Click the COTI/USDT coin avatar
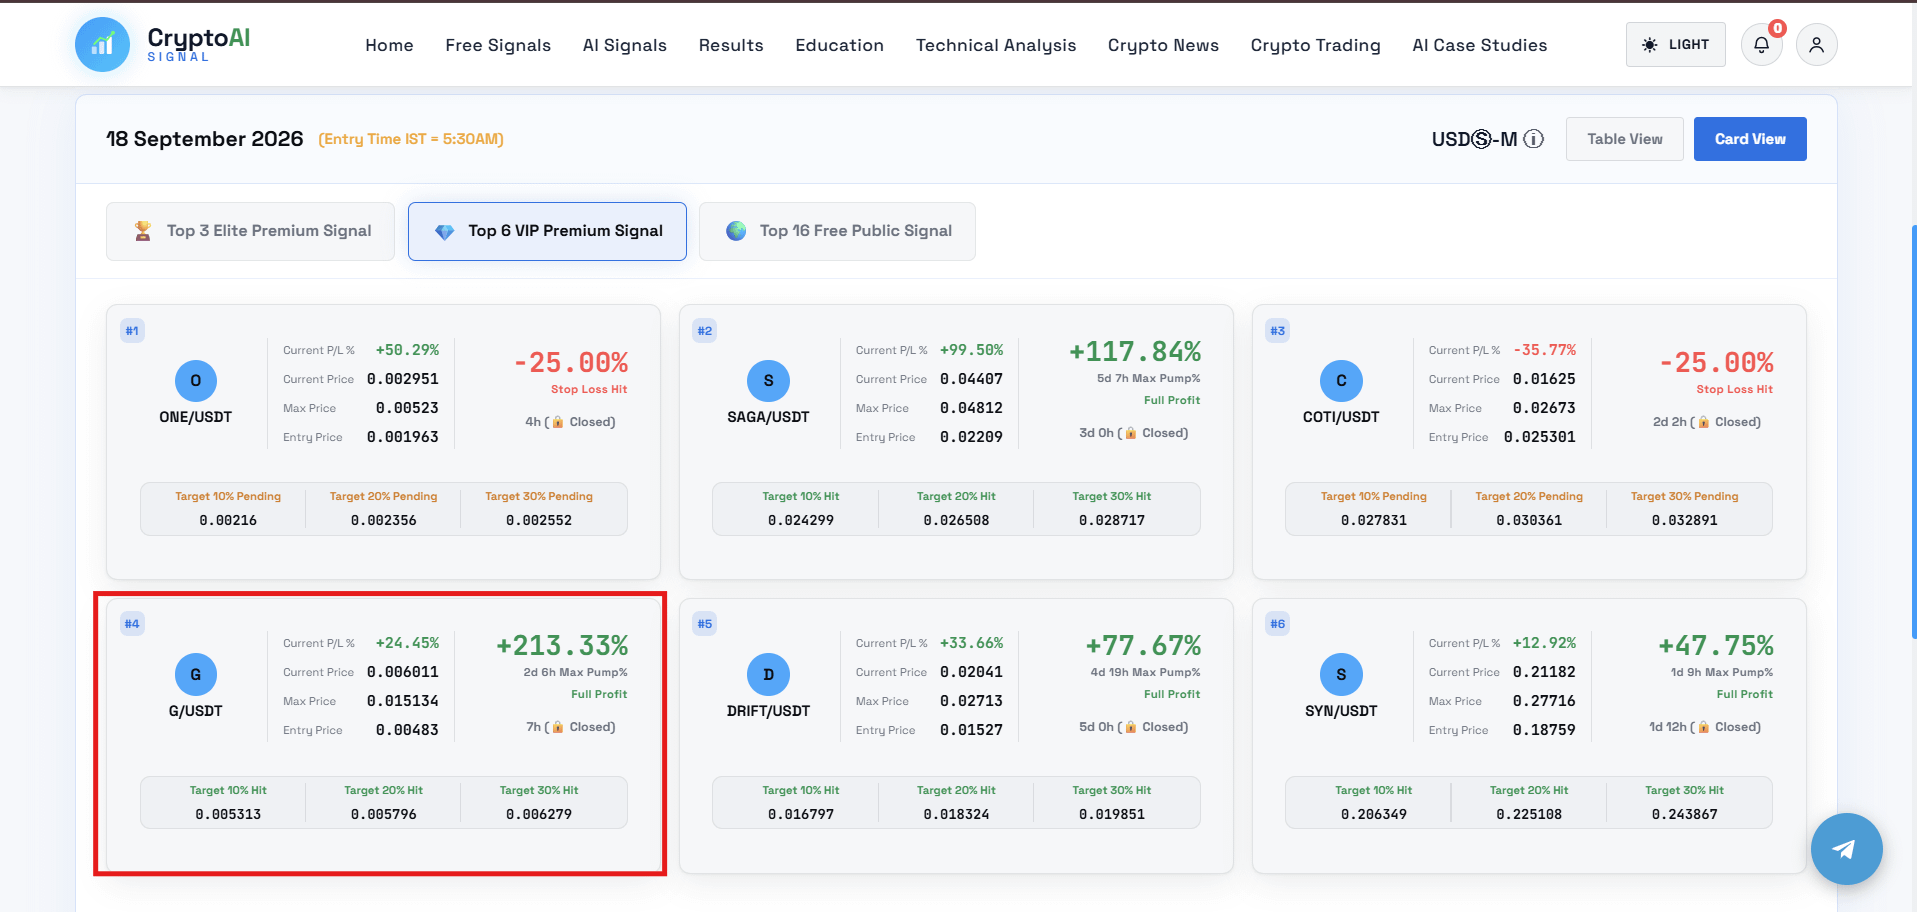 pyautogui.click(x=1341, y=381)
